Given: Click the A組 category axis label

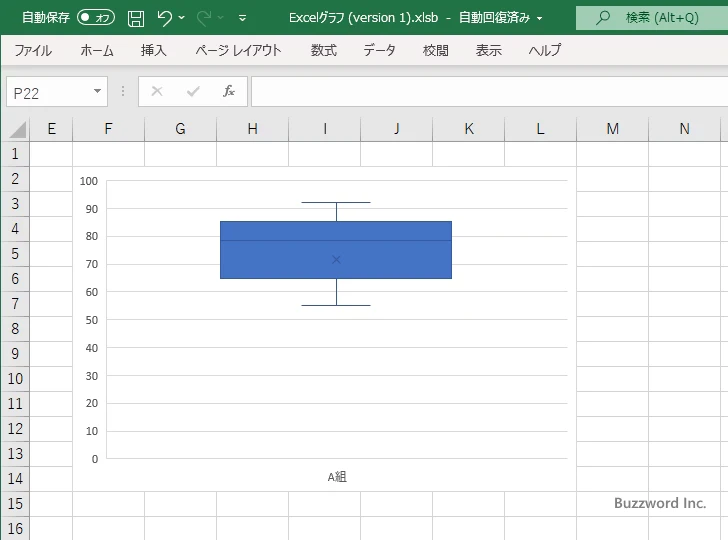Looking at the screenshot, I should coord(337,477).
